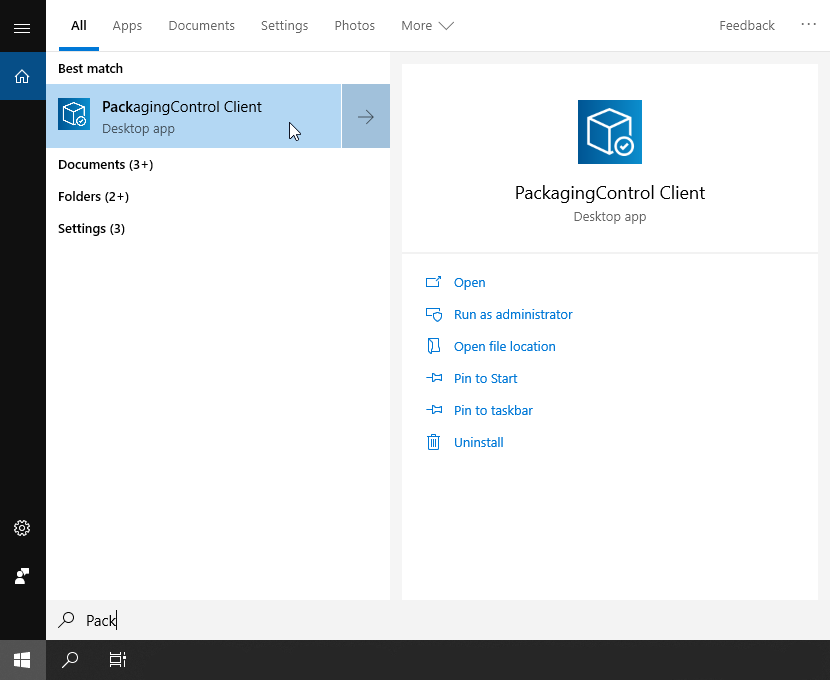Click the large PackagingControl Client app icon
This screenshot has width=830, height=680.
click(609, 132)
